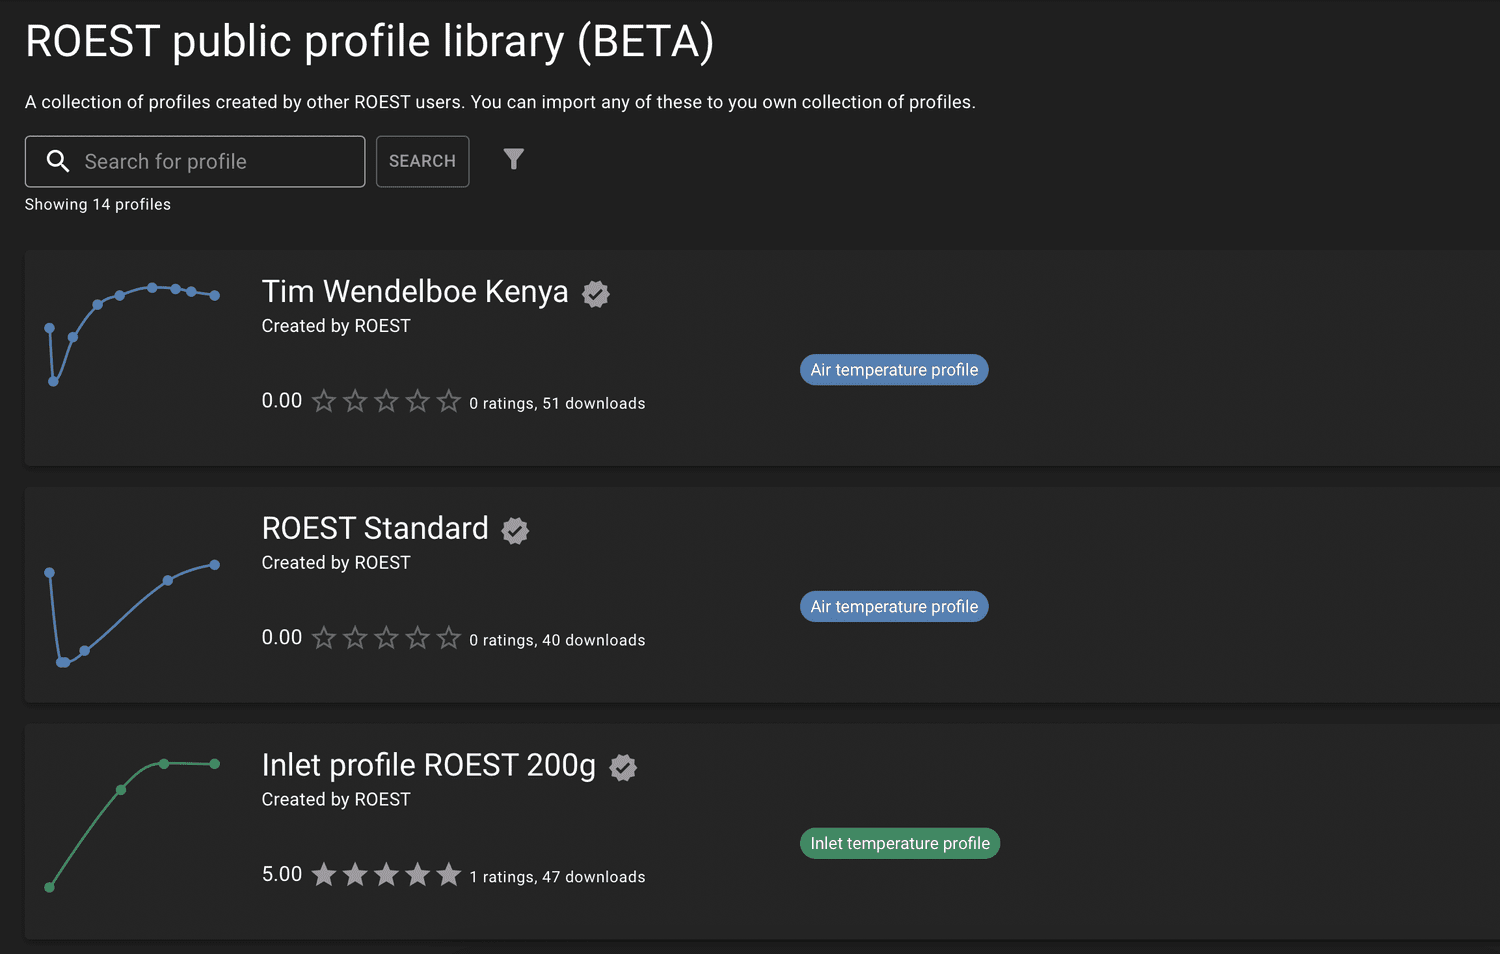Open the green Inlet profile curve thumbnail
The image size is (1500, 954).
[x=132, y=825]
